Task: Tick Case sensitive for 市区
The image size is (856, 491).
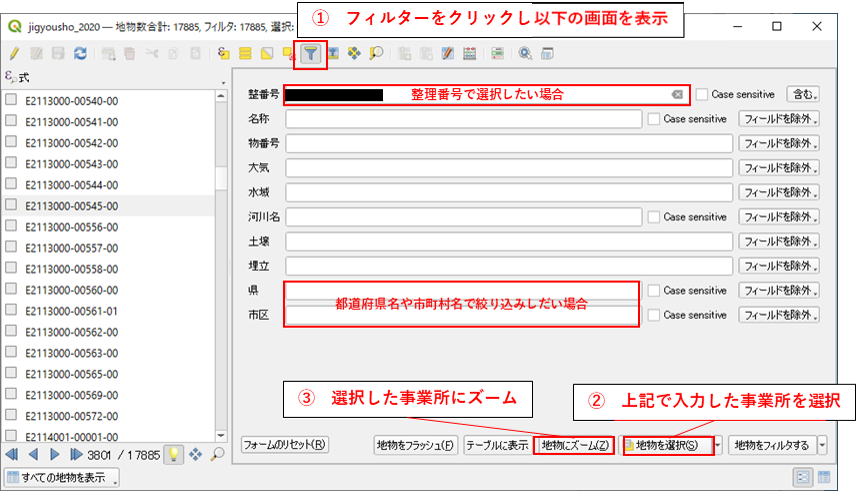Action: click(x=654, y=315)
